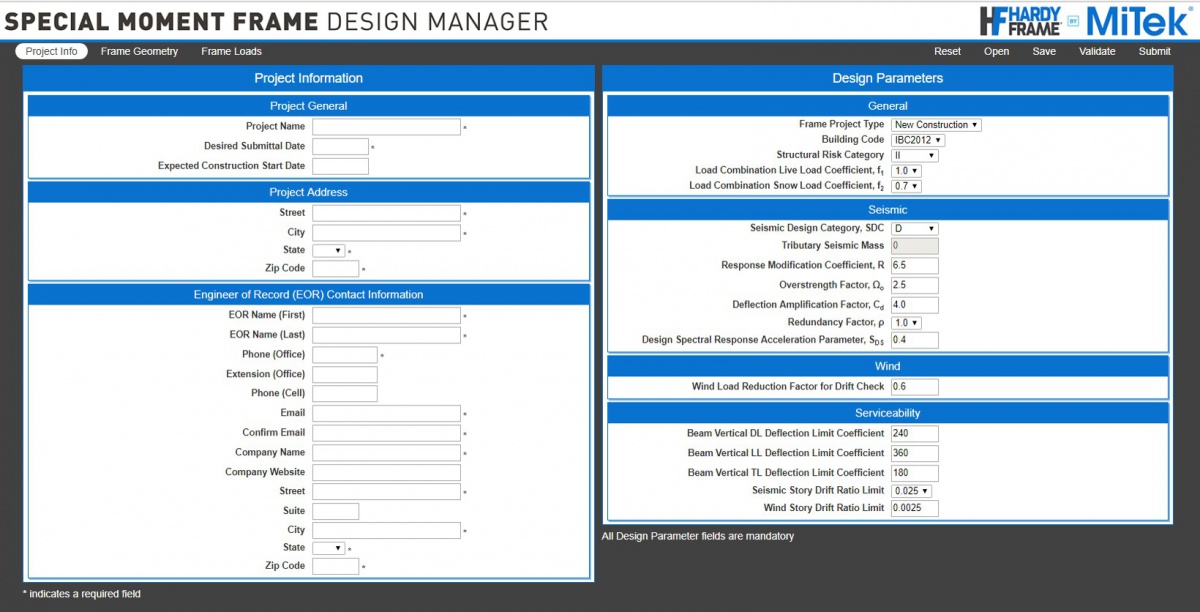
Task: Open the Snow Load Coefficient f2 dropdown
Action: tap(906, 186)
